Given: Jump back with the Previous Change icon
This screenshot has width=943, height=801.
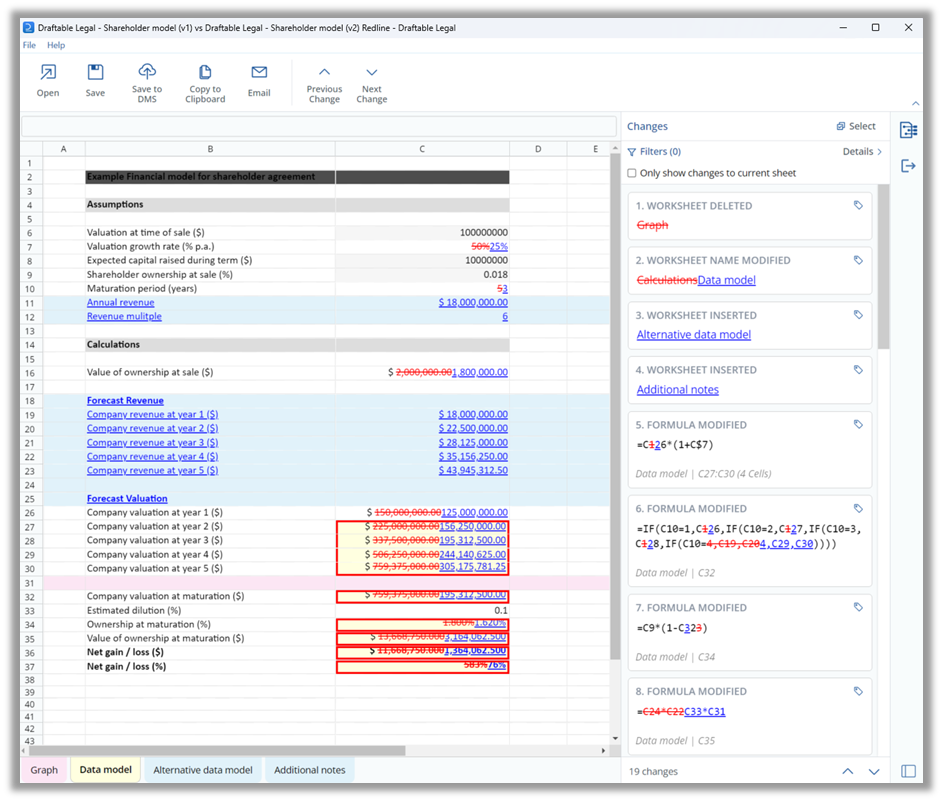Looking at the screenshot, I should [324, 78].
